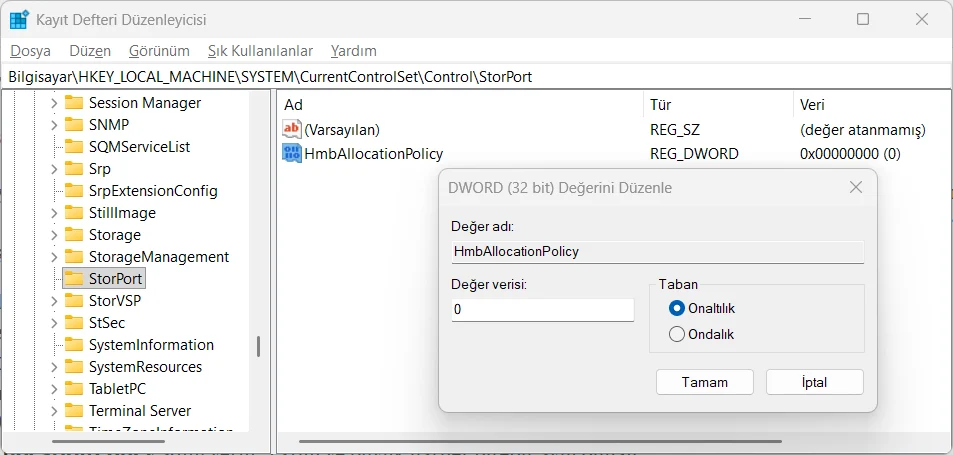953x455 pixels.
Task: Open the Dosya menu
Action: [x=30, y=50]
